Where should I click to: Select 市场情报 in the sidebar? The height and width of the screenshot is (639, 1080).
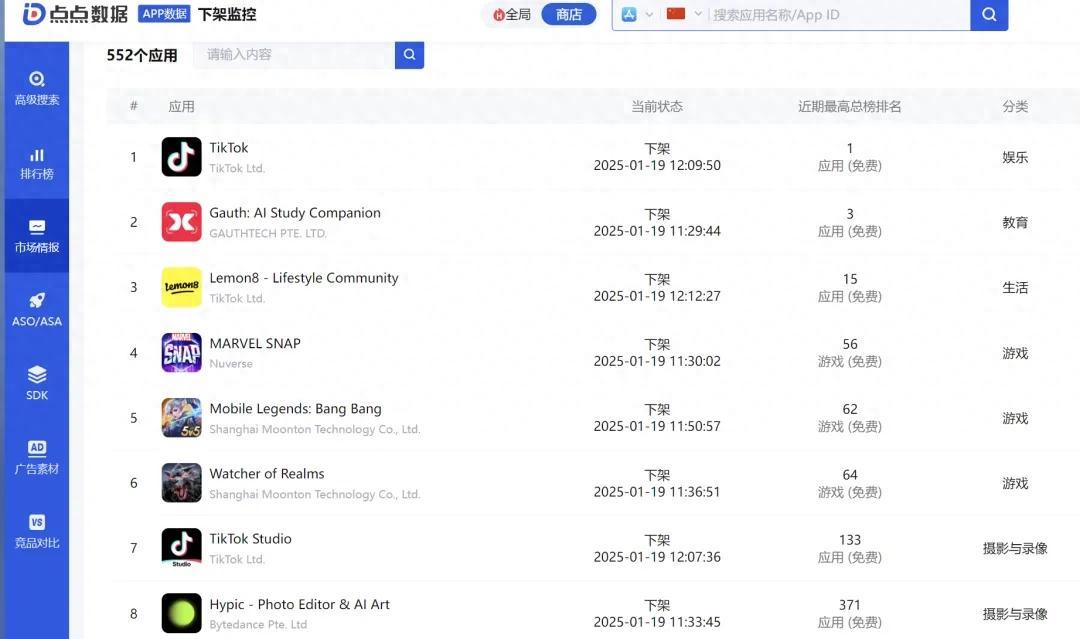(x=36, y=236)
